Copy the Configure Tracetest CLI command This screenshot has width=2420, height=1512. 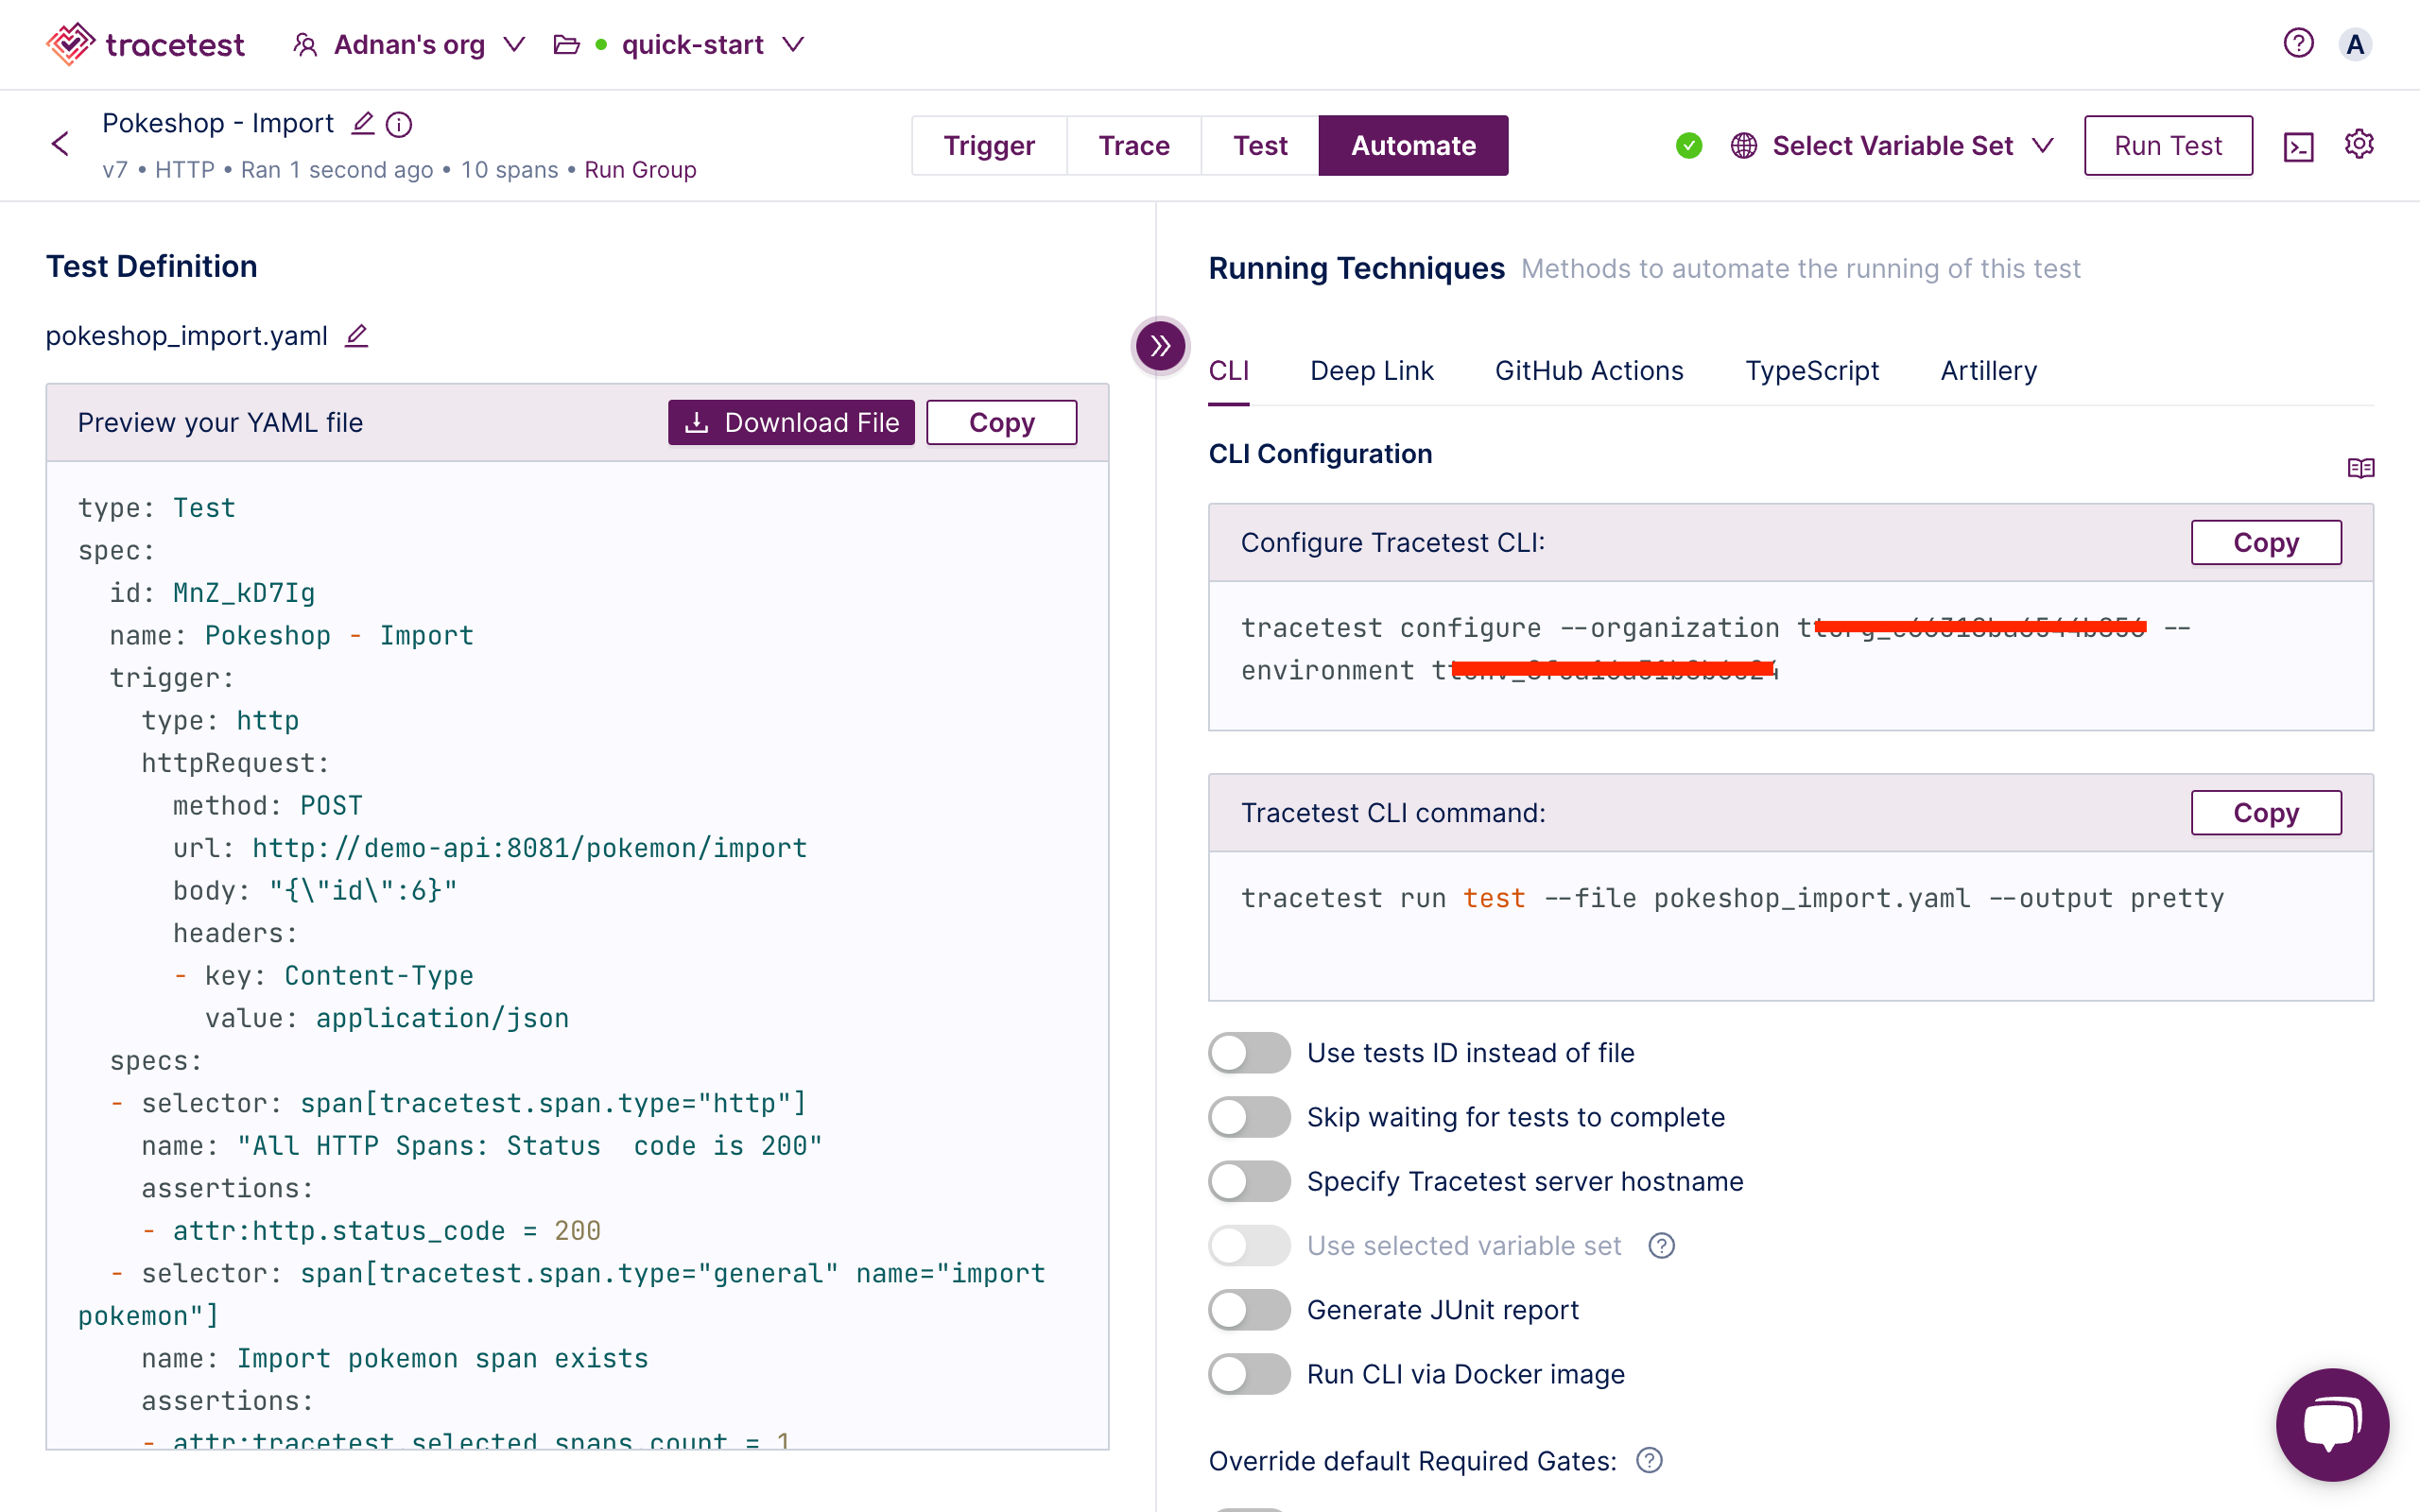point(2266,543)
